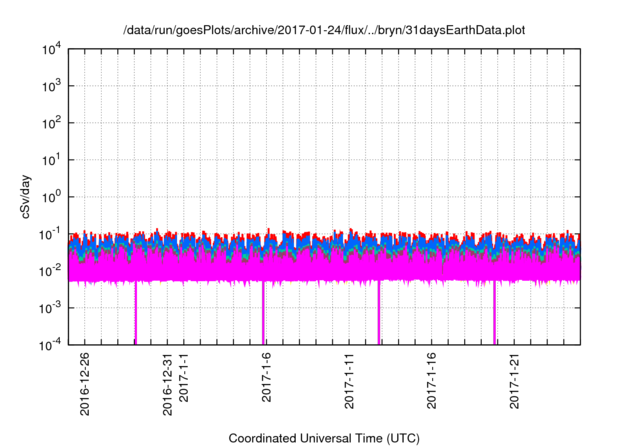The image size is (640, 448).
Task: Click the 10^2 y-axis tick label
Action: (52, 124)
